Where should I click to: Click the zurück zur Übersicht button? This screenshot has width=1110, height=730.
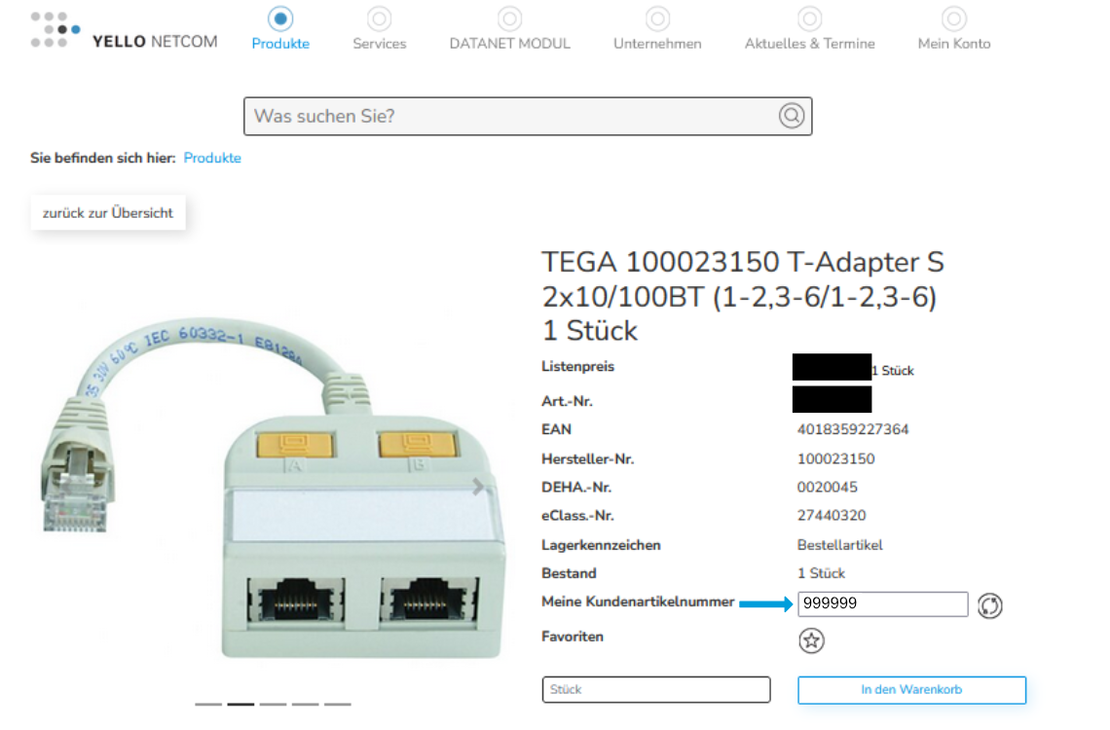(x=108, y=212)
